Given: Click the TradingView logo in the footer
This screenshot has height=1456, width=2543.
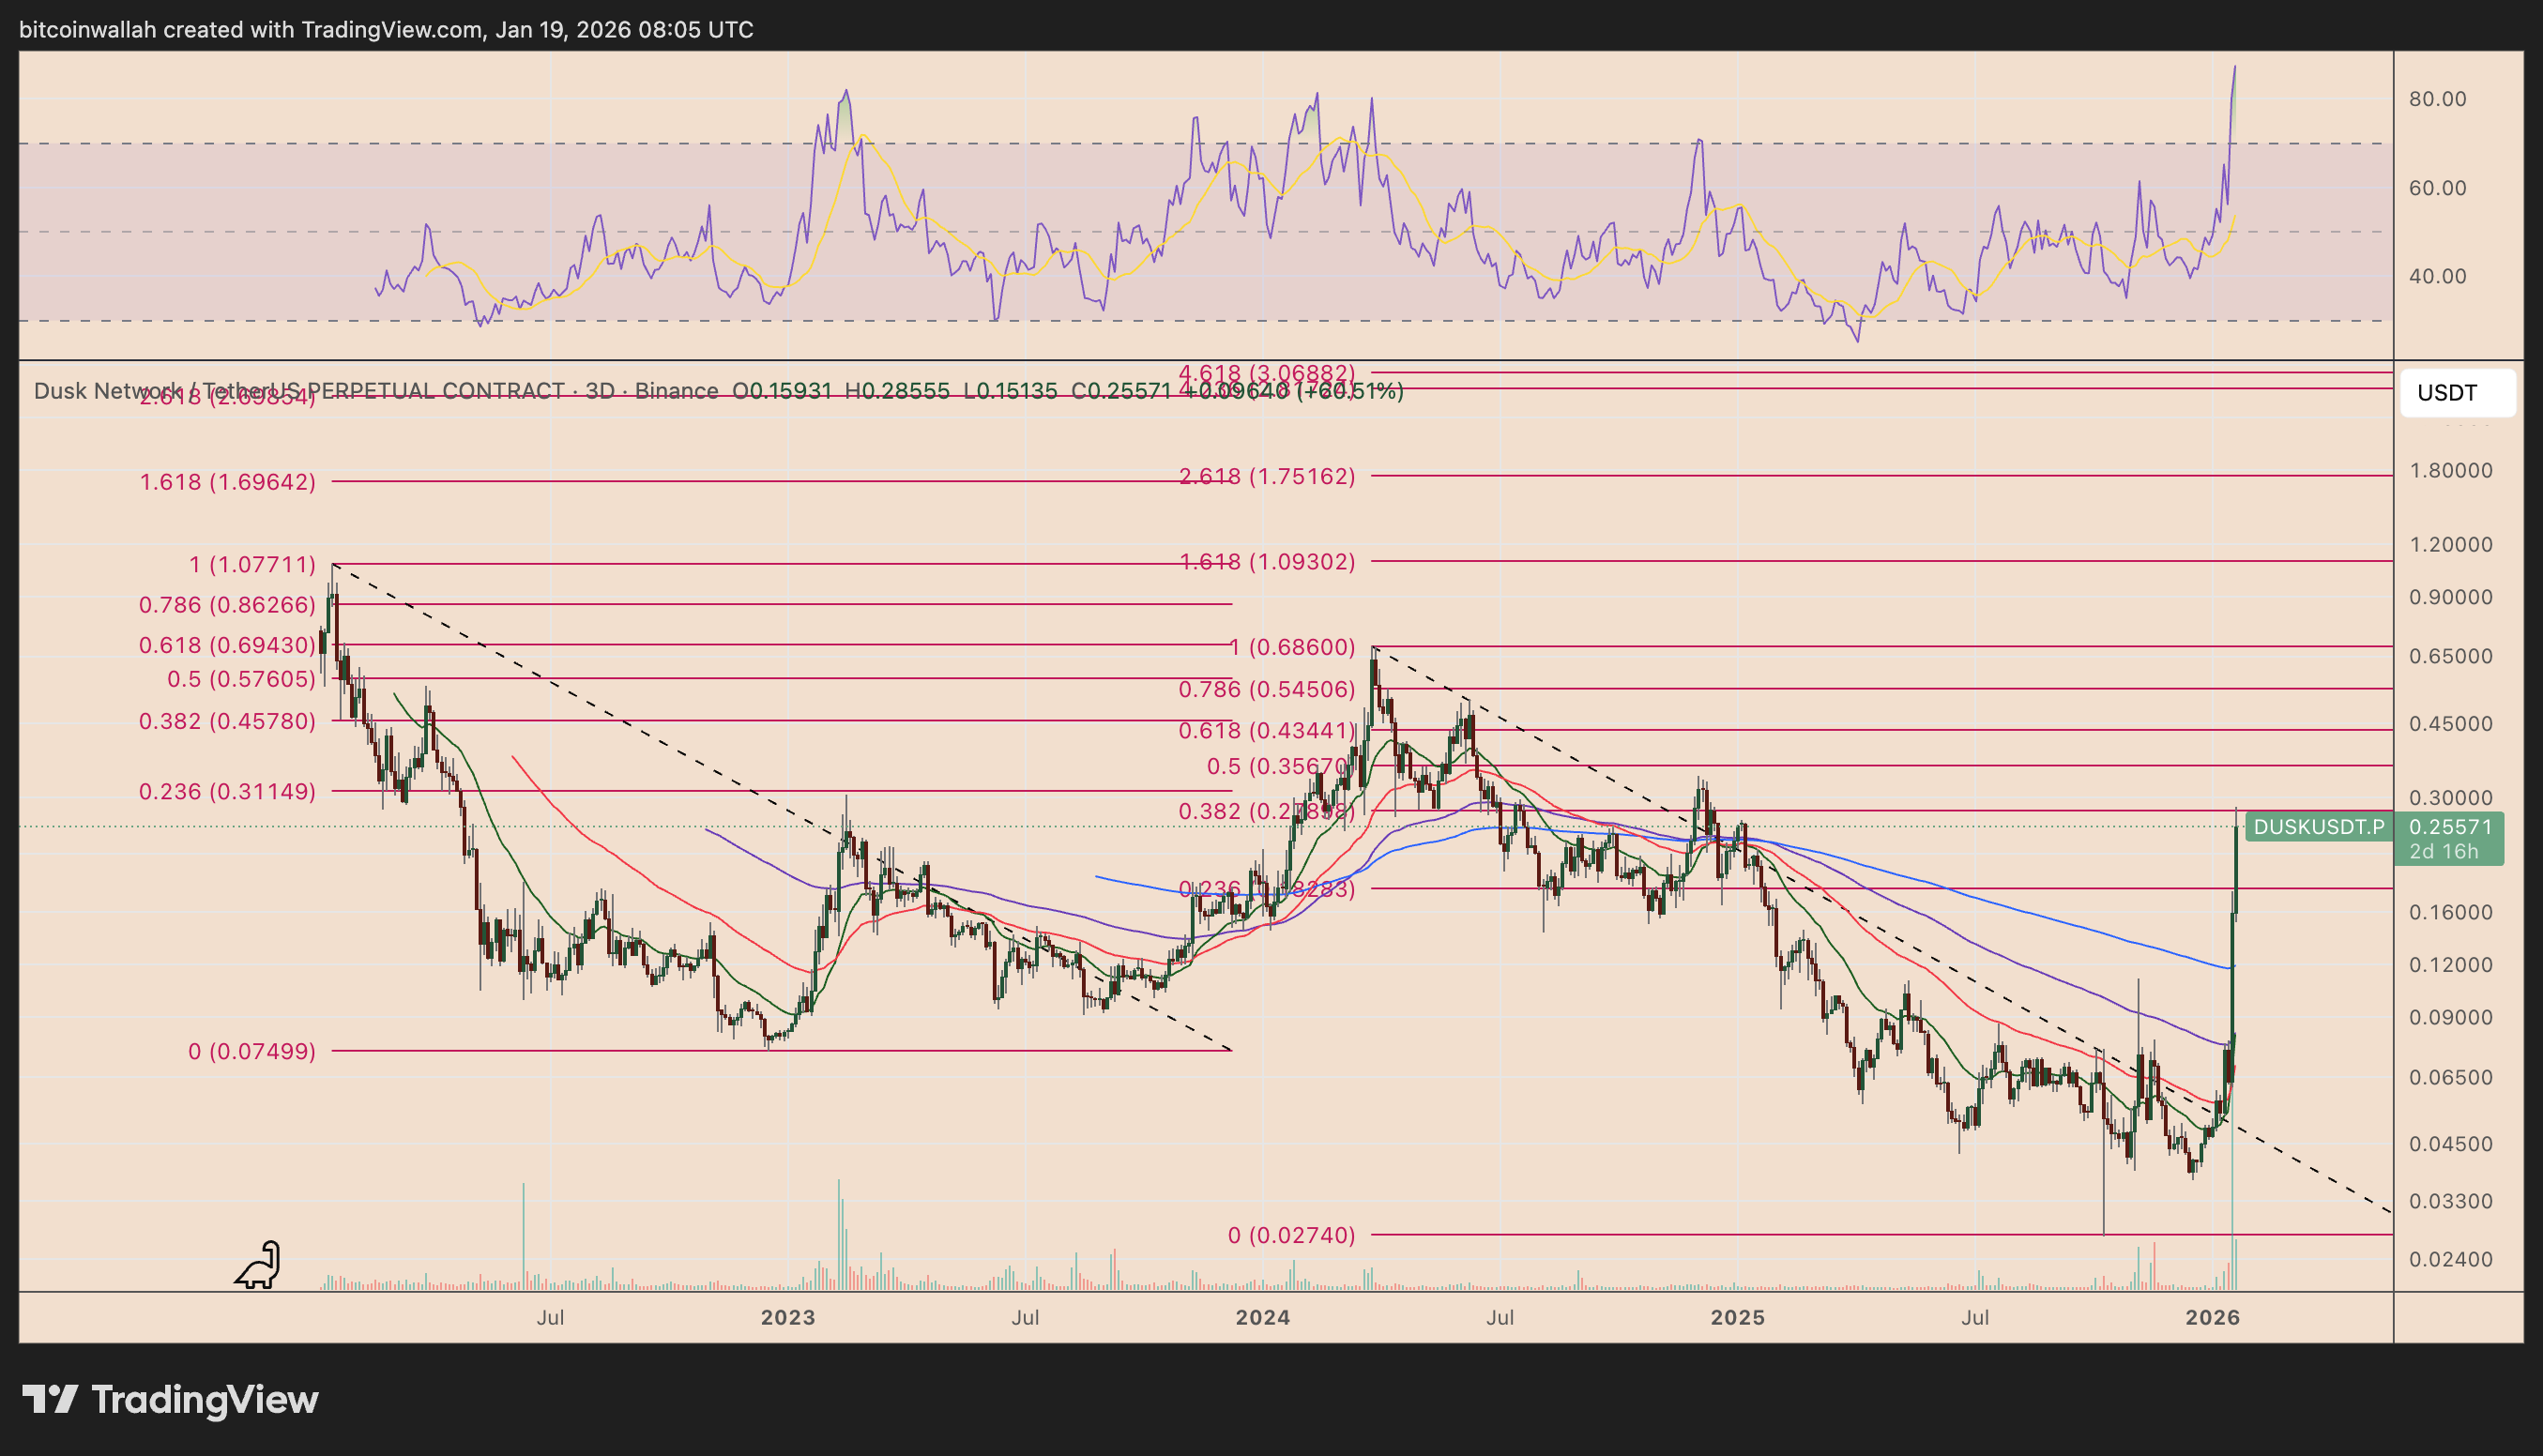Looking at the screenshot, I should [x=170, y=1399].
